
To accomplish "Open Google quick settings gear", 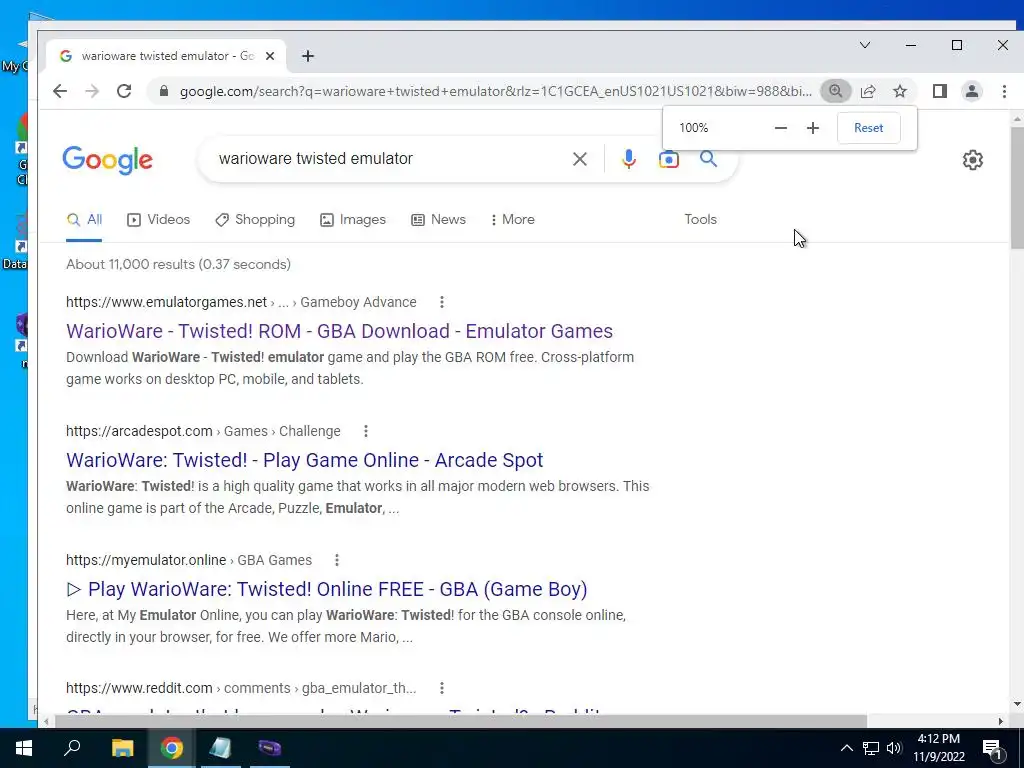I will click(972, 159).
